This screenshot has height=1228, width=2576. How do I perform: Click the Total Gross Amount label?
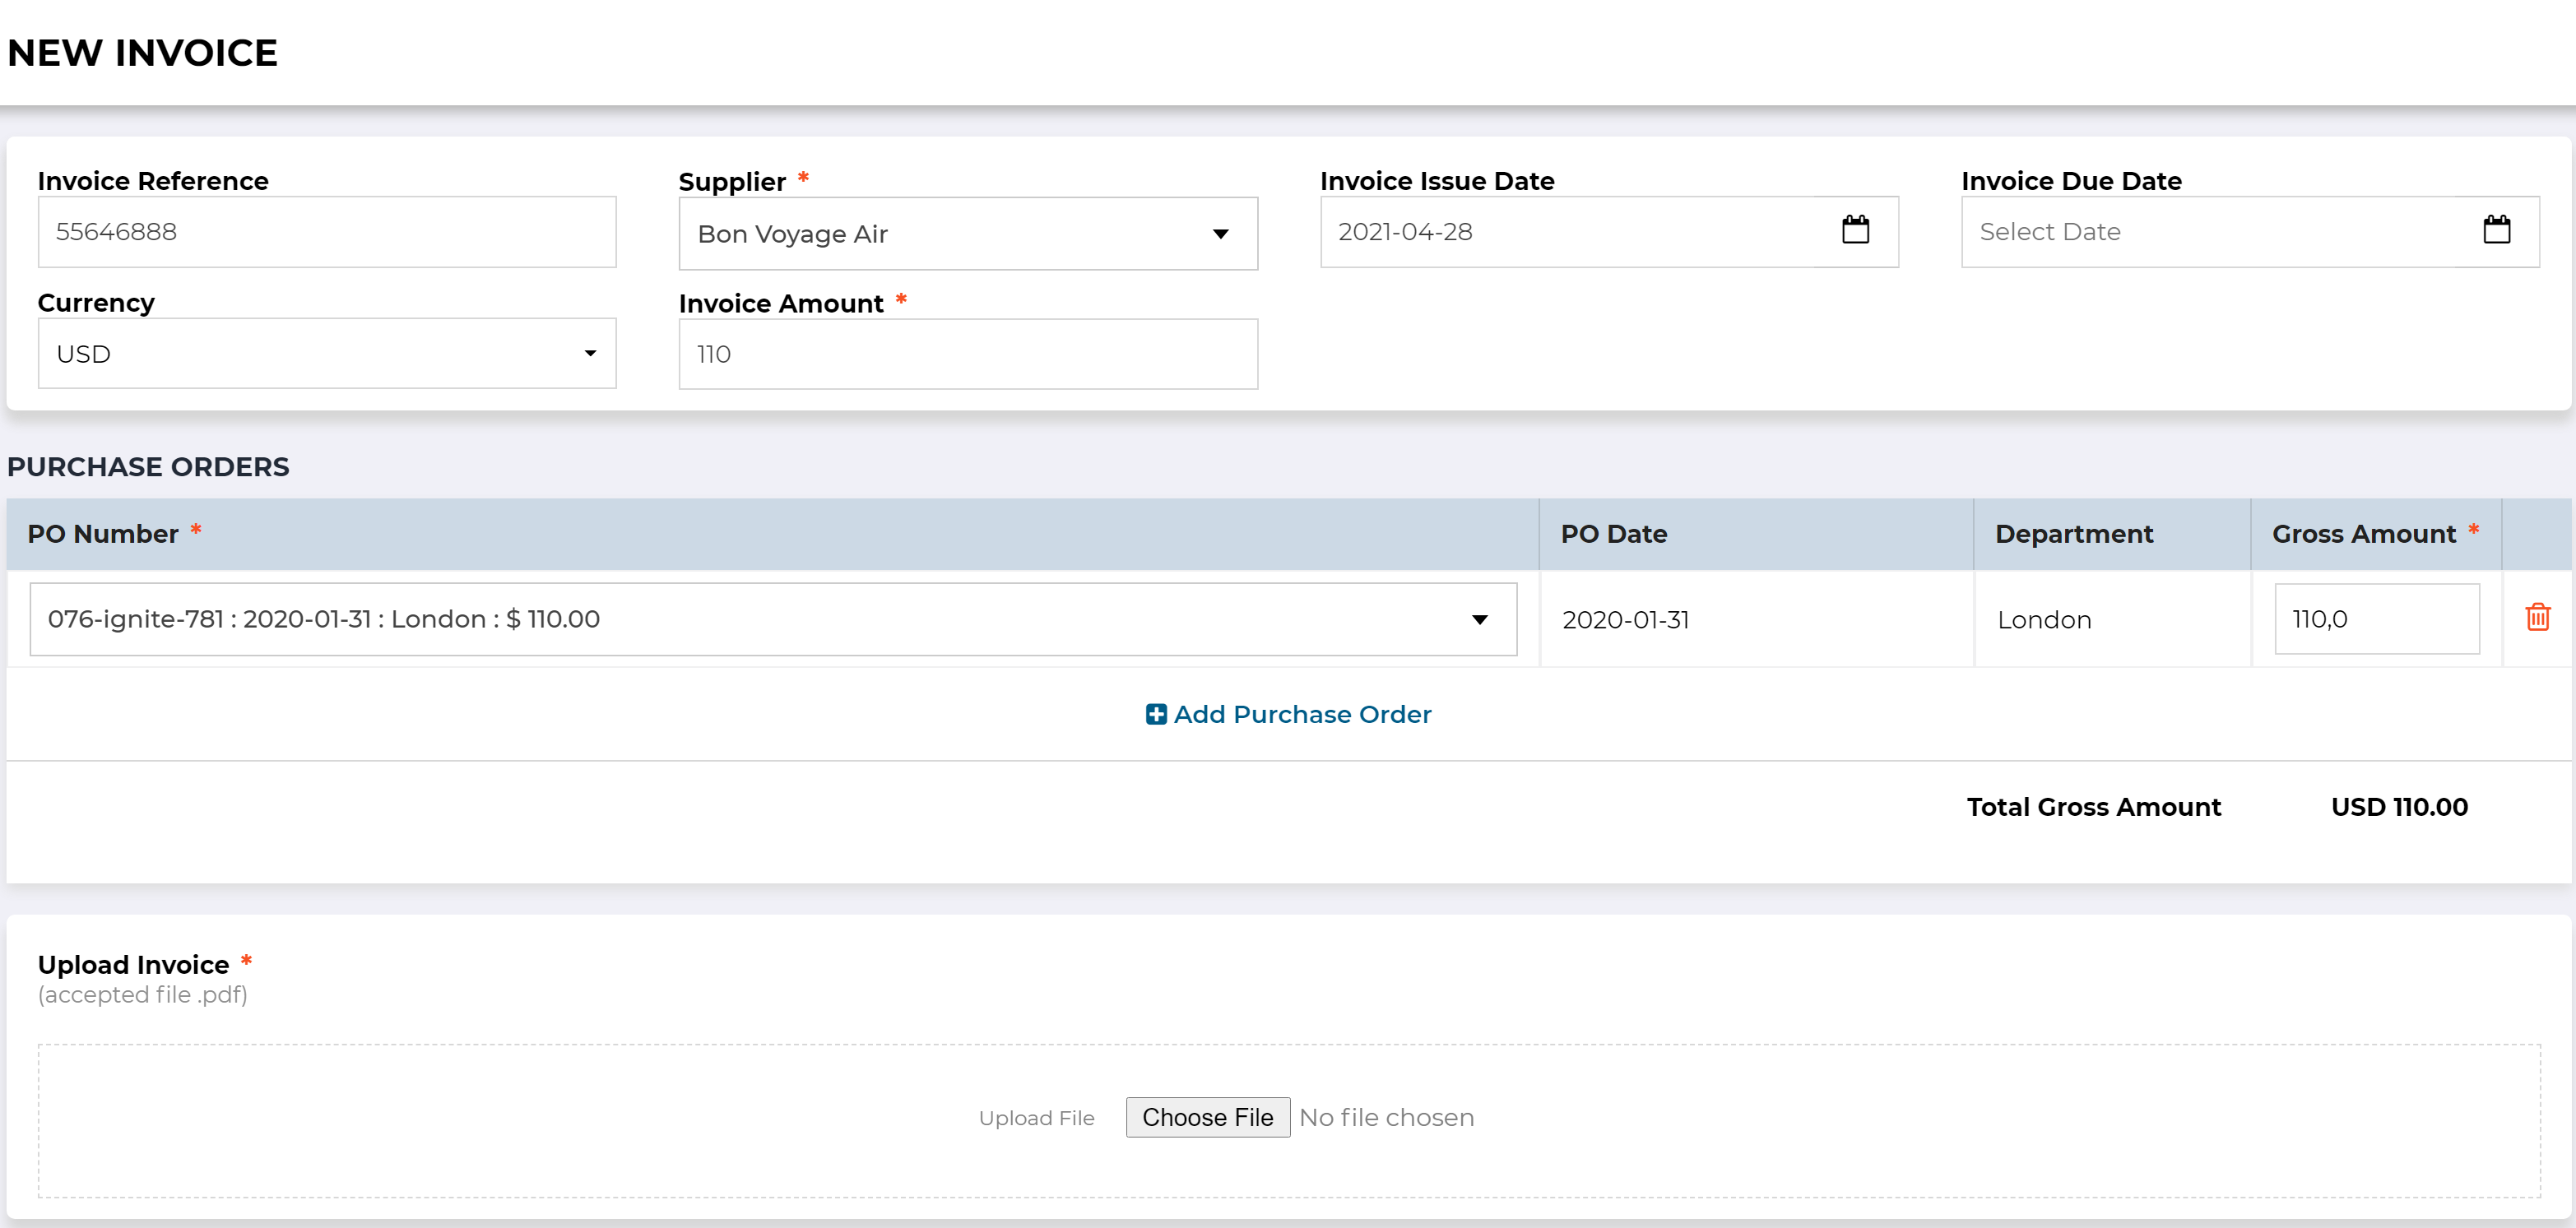point(2093,807)
